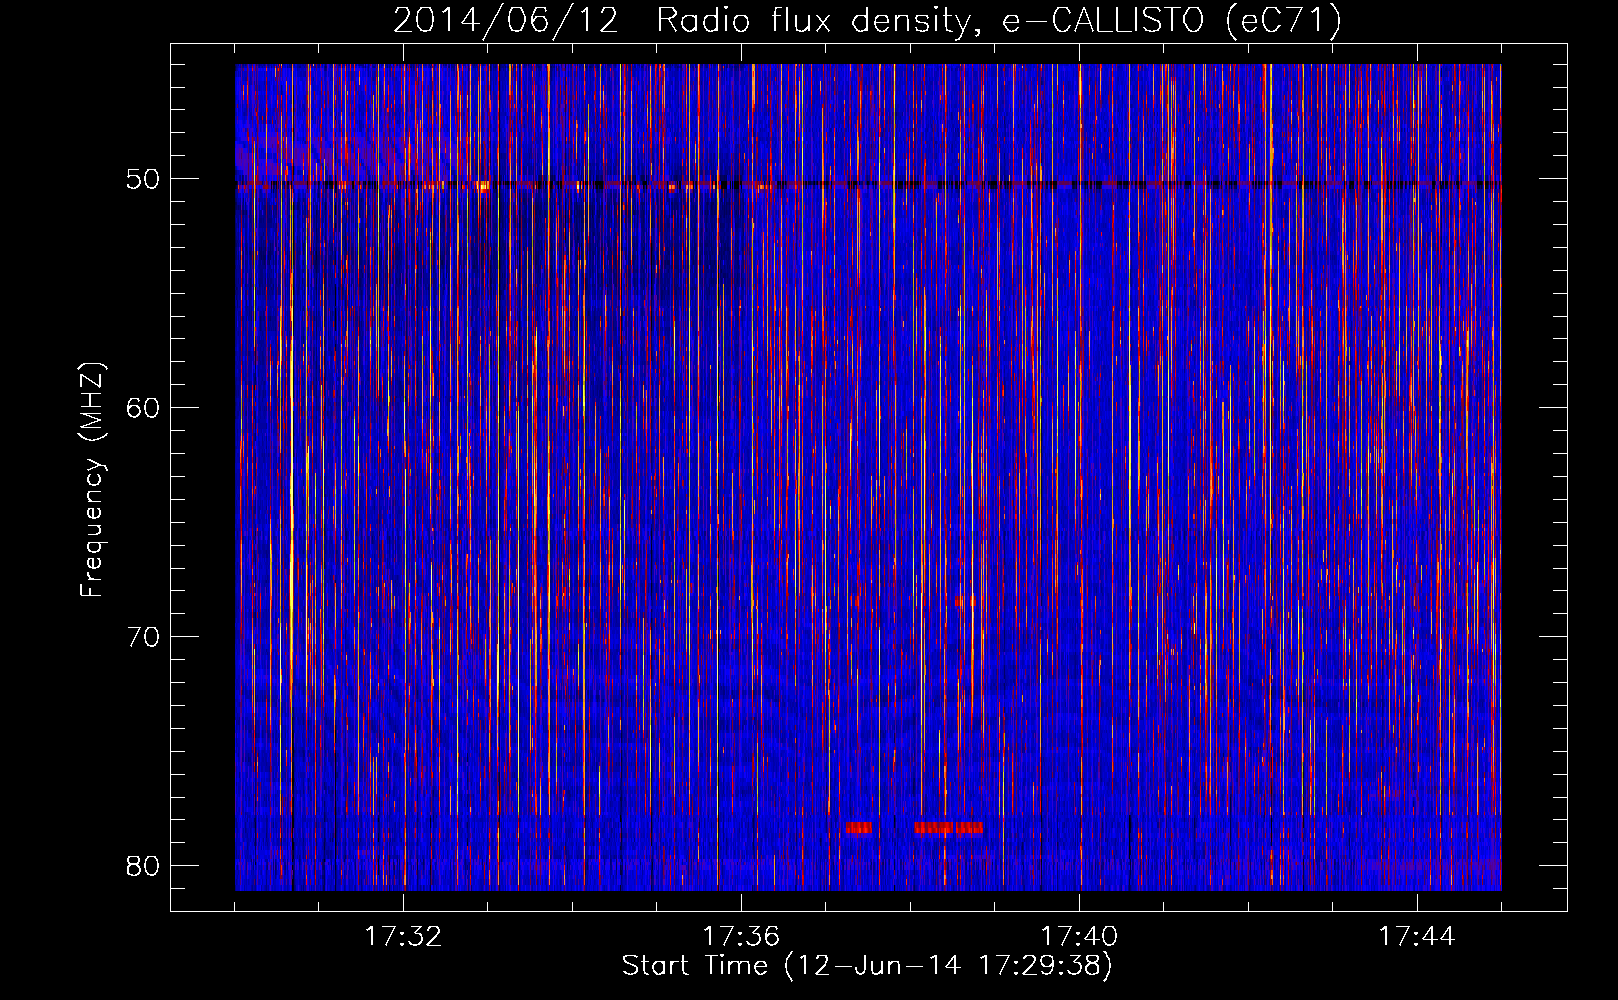Click the 50 MHz frequency tick label

143,179
